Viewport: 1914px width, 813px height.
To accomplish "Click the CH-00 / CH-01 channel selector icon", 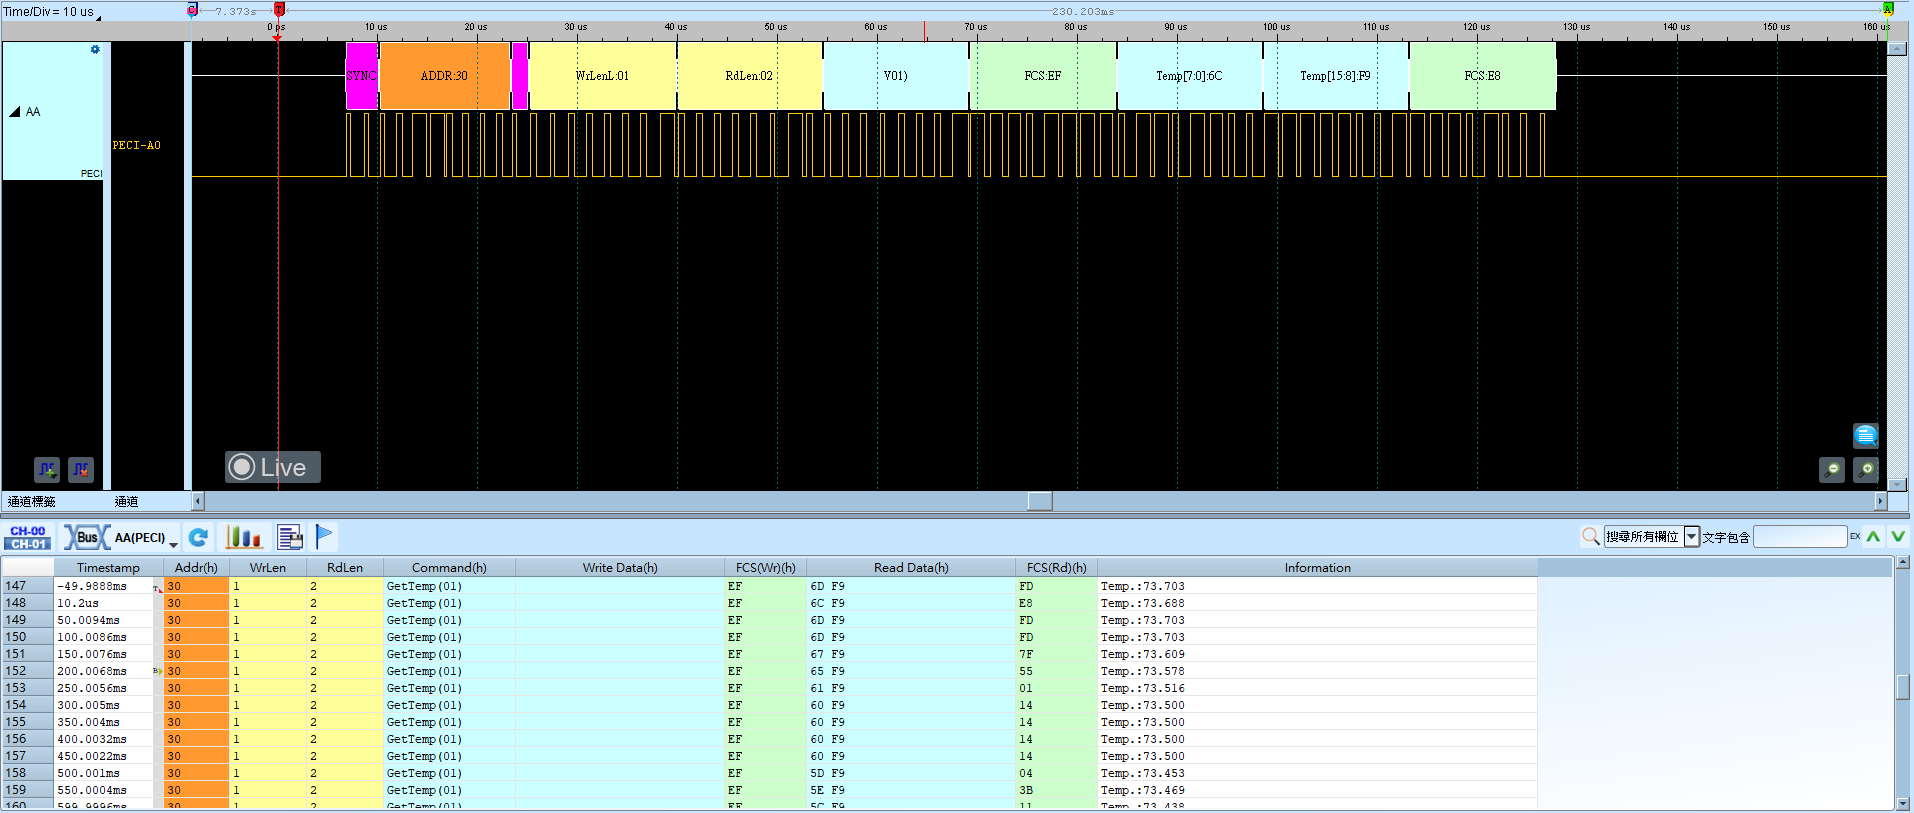I will click(x=28, y=538).
